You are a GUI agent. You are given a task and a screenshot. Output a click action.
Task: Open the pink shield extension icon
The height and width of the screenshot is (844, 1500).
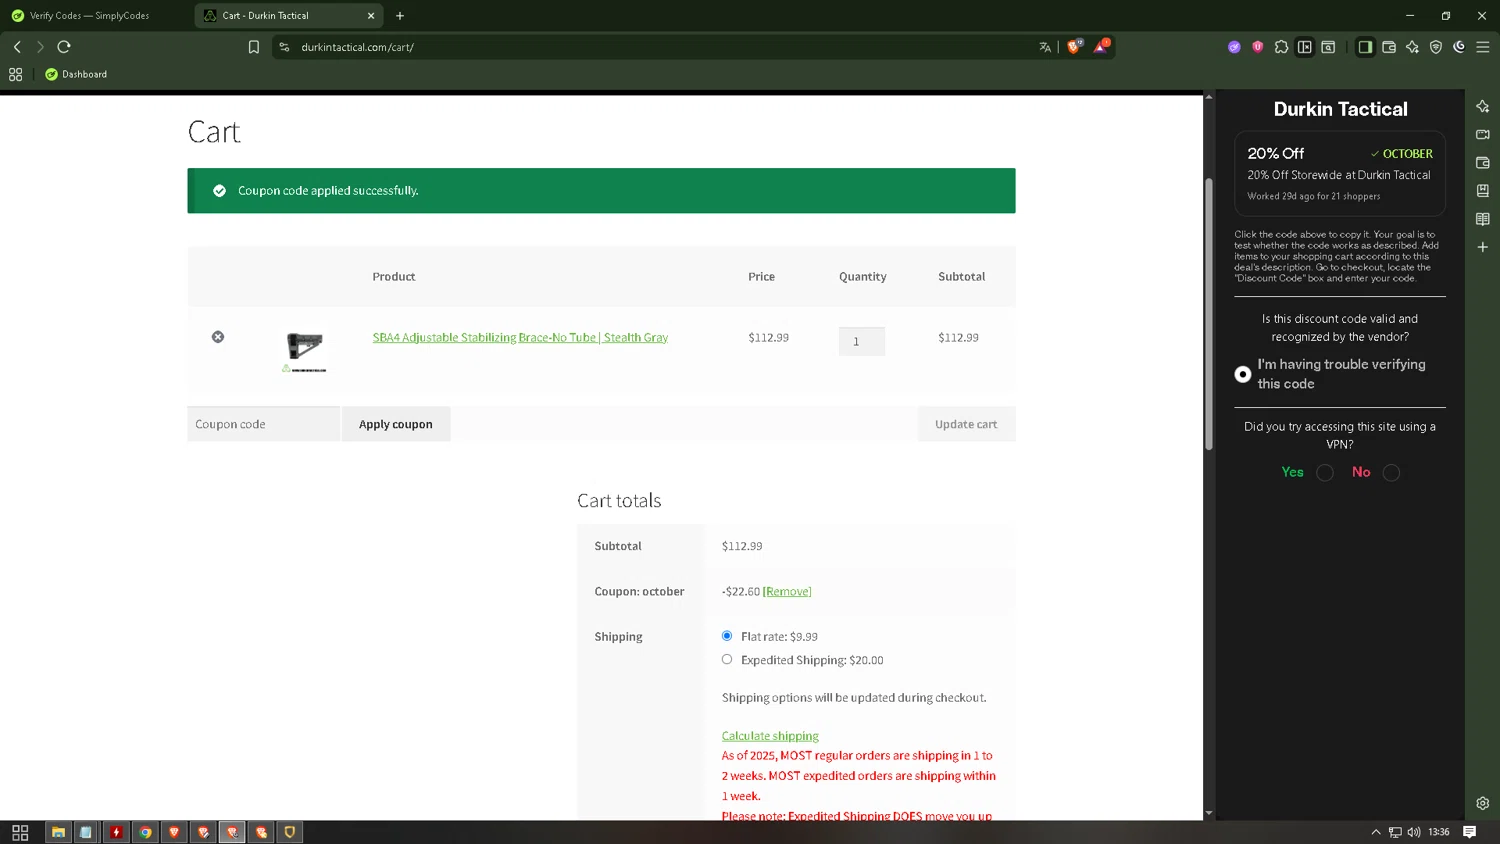pos(1258,47)
